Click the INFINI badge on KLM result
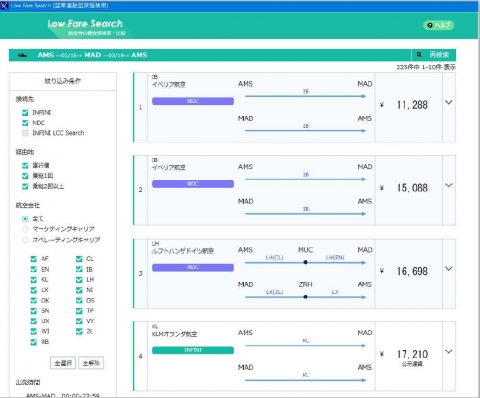The image size is (480, 398). pyautogui.click(x=193, y=350)
